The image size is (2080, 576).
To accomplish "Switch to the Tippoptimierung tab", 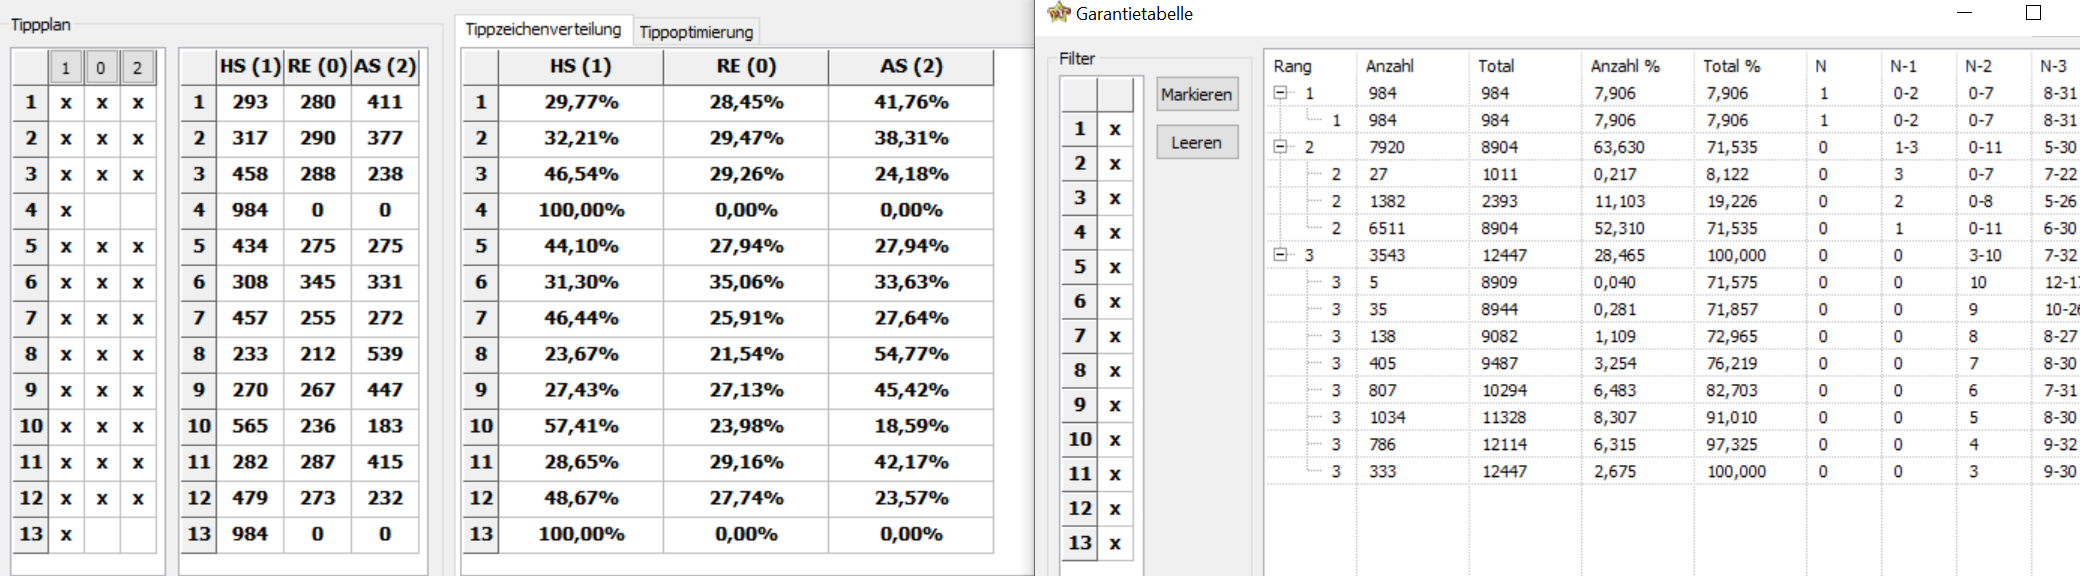I will [696, 32].
